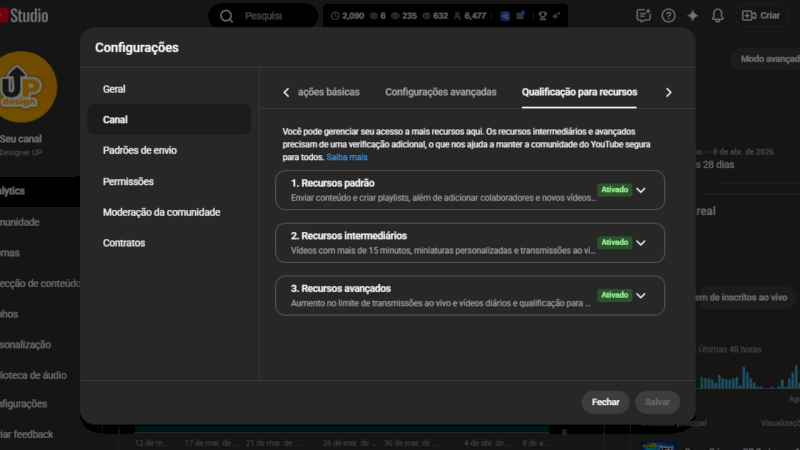The height and width of the screenshot is (450, 800).
Task: Click the eye stat showing 235
Action: [404, 16]
